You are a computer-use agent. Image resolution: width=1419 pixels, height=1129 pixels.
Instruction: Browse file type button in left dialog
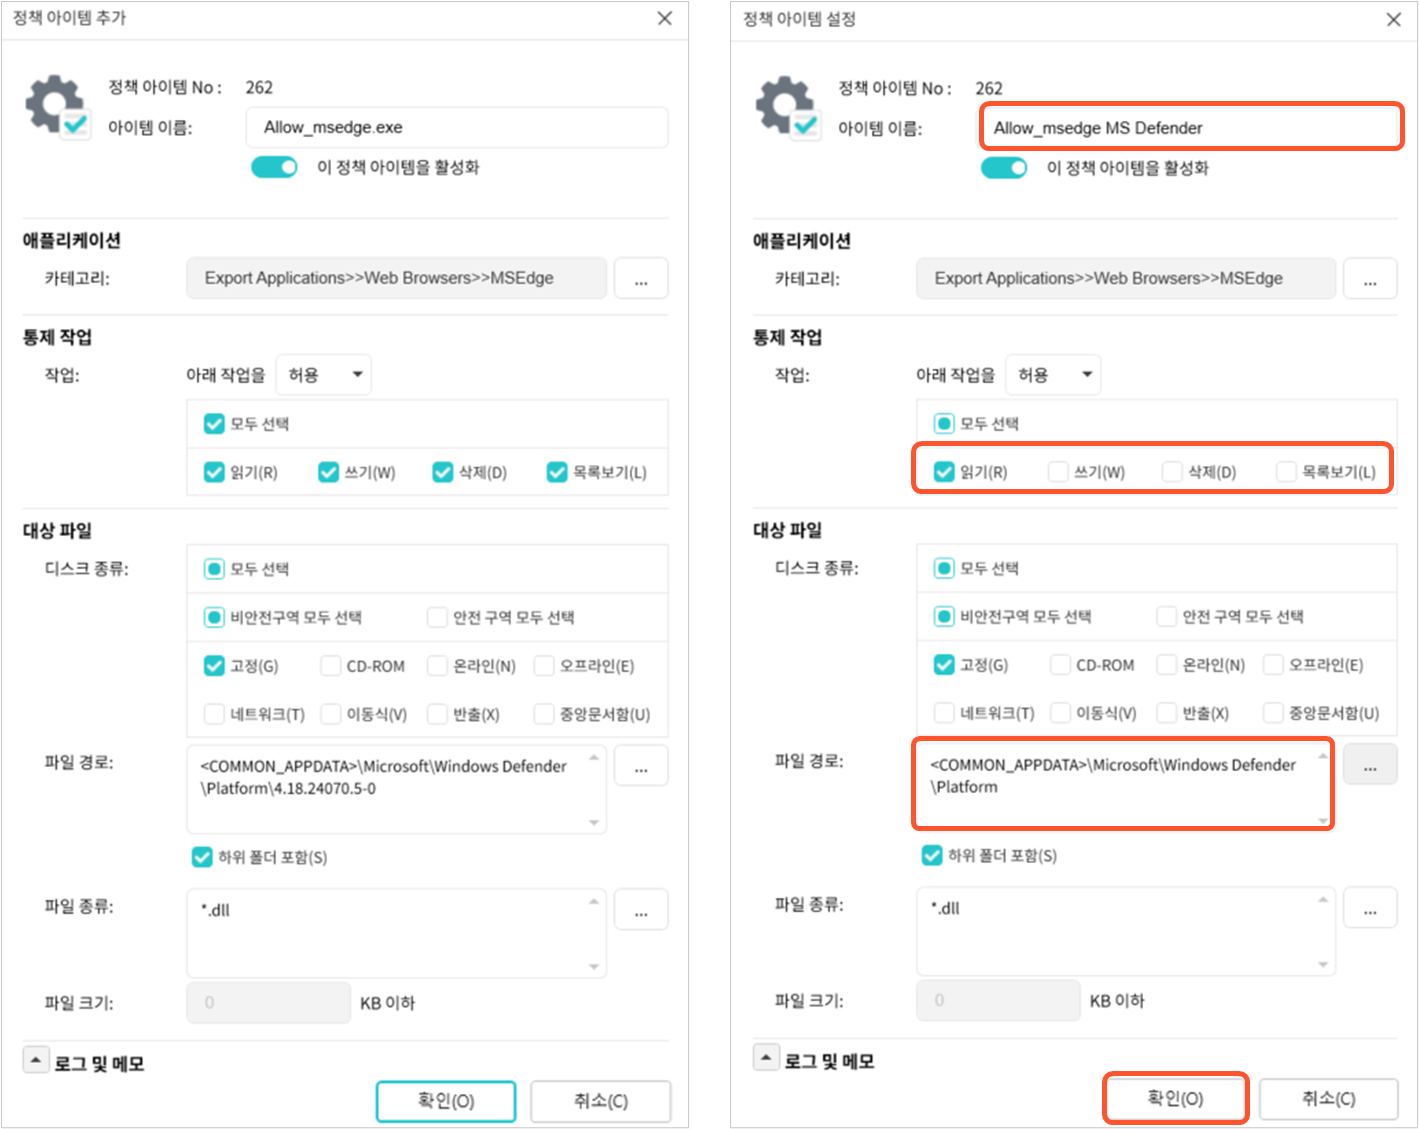coord(641,910)
